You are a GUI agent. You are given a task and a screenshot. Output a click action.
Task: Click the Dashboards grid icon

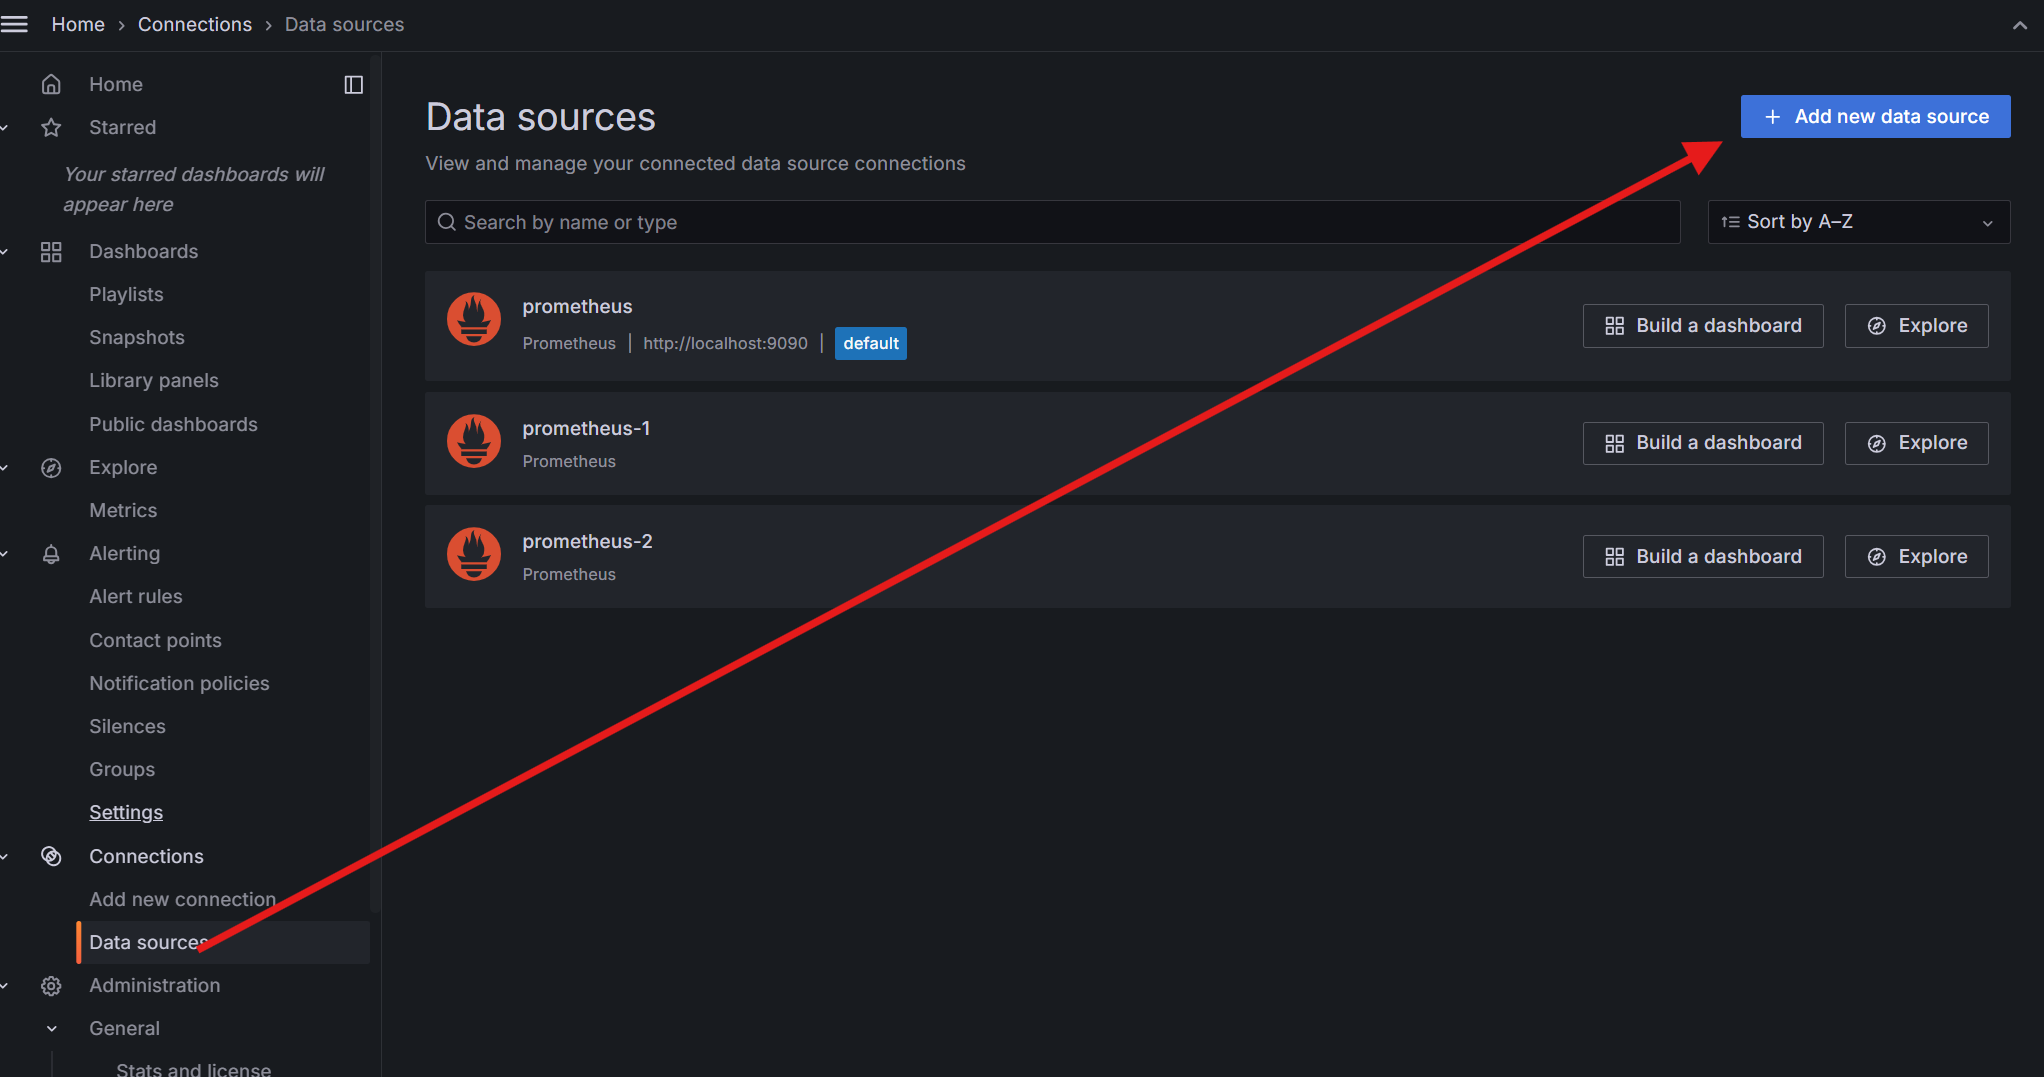[51, 251]
